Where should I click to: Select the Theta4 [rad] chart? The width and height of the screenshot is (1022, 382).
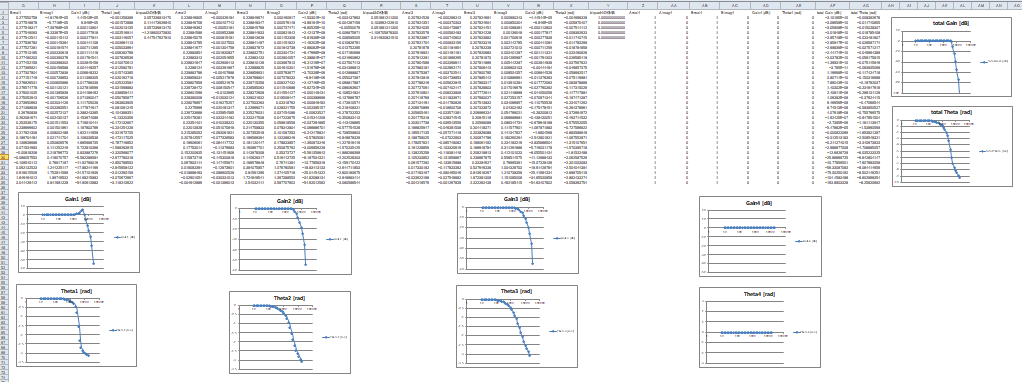(x=759, y=327)
